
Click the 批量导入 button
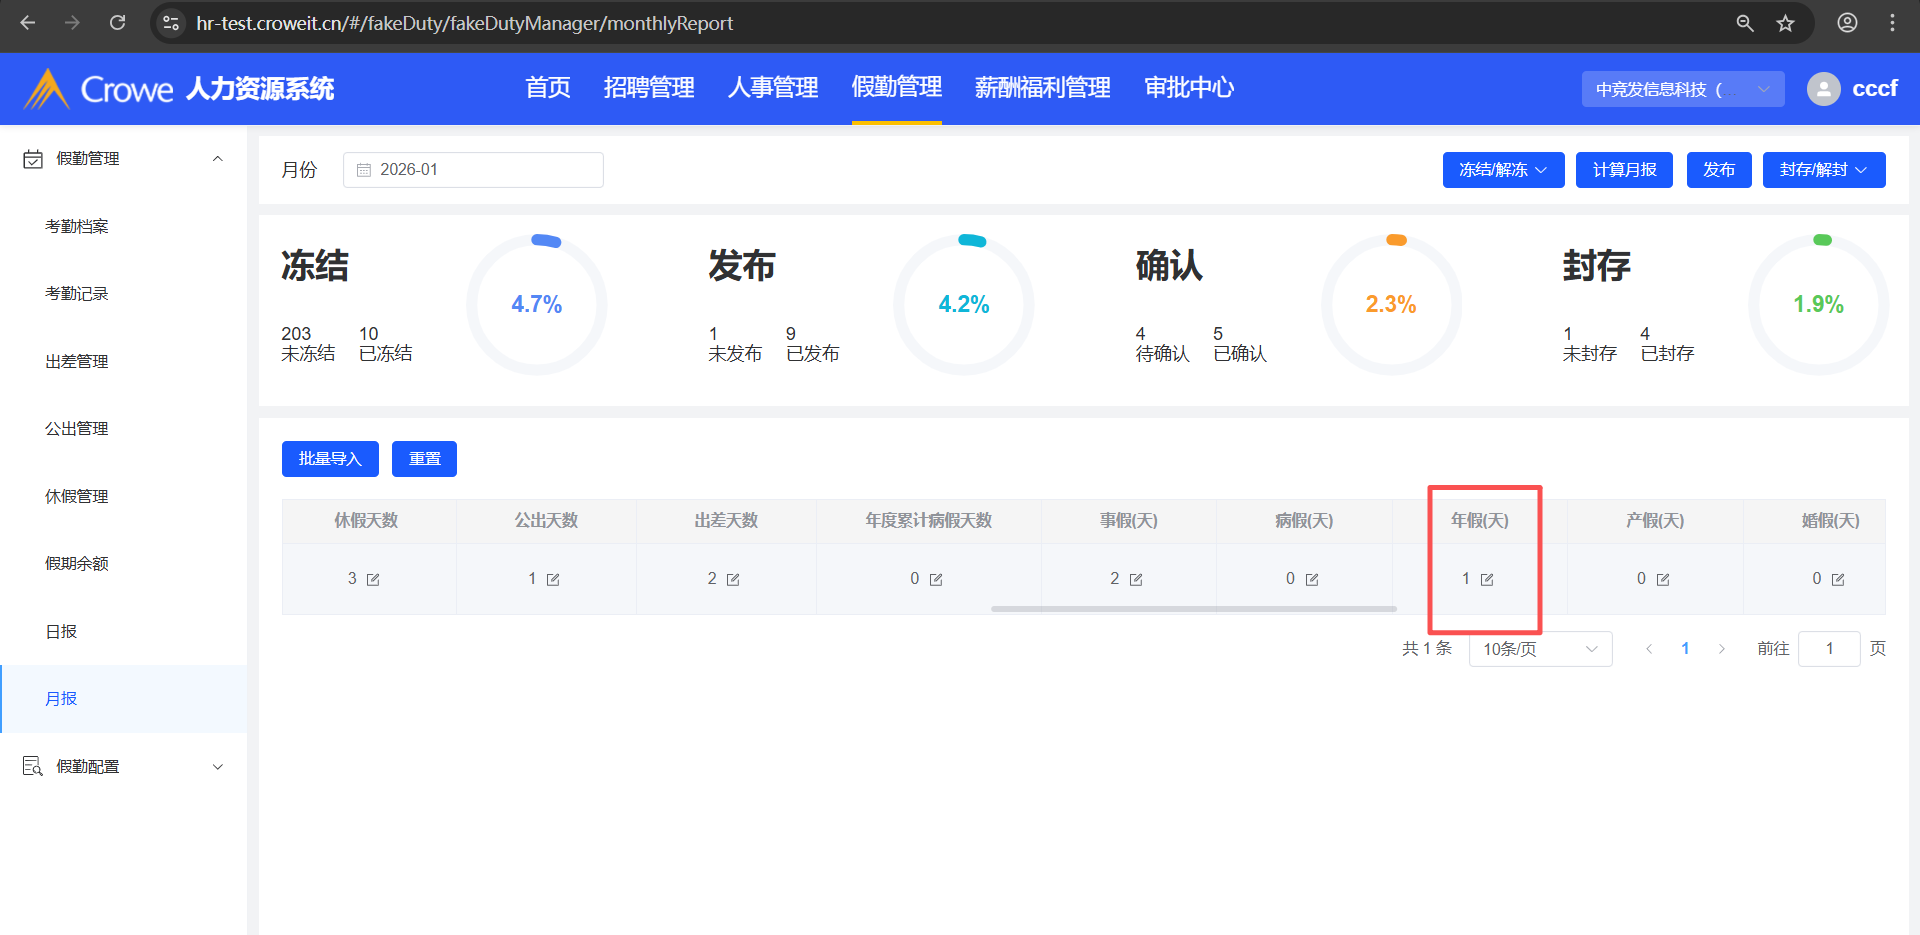coord(330,459)
